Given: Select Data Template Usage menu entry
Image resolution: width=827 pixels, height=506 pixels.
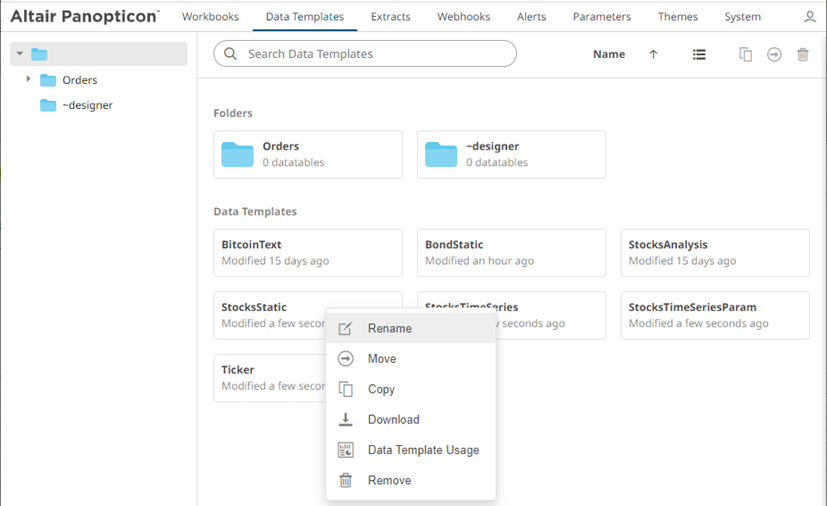Looking at the screenshot, I should click(x=422, y=450).
